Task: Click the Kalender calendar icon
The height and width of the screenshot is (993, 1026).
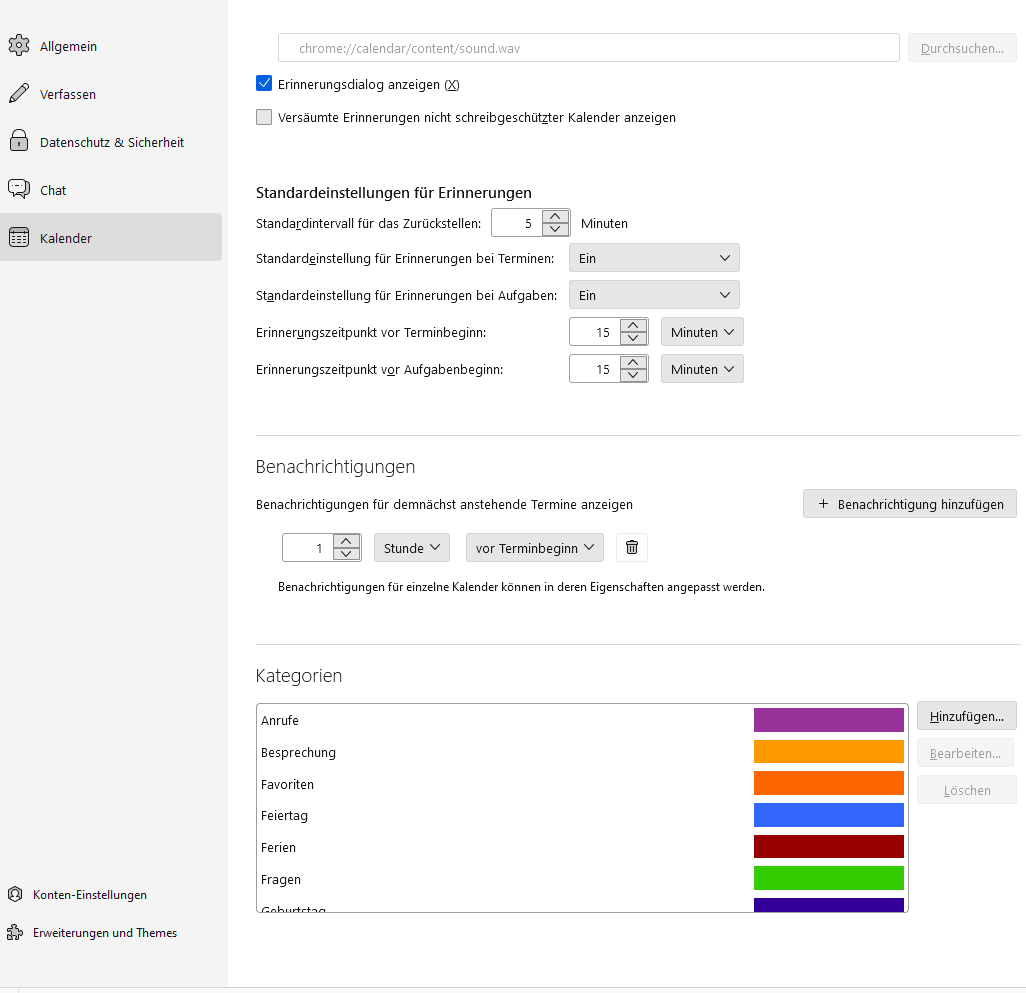Action: [x=19, y=238]
